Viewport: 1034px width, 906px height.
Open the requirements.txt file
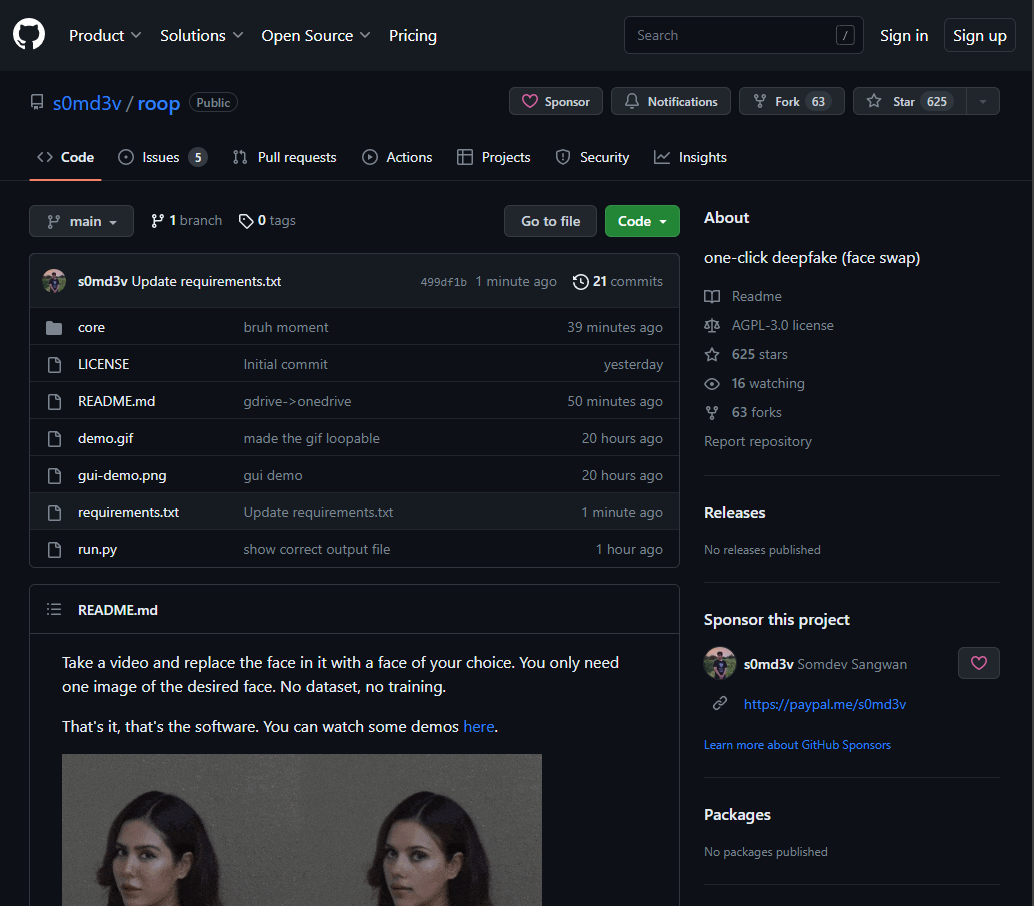pos(128,512)
